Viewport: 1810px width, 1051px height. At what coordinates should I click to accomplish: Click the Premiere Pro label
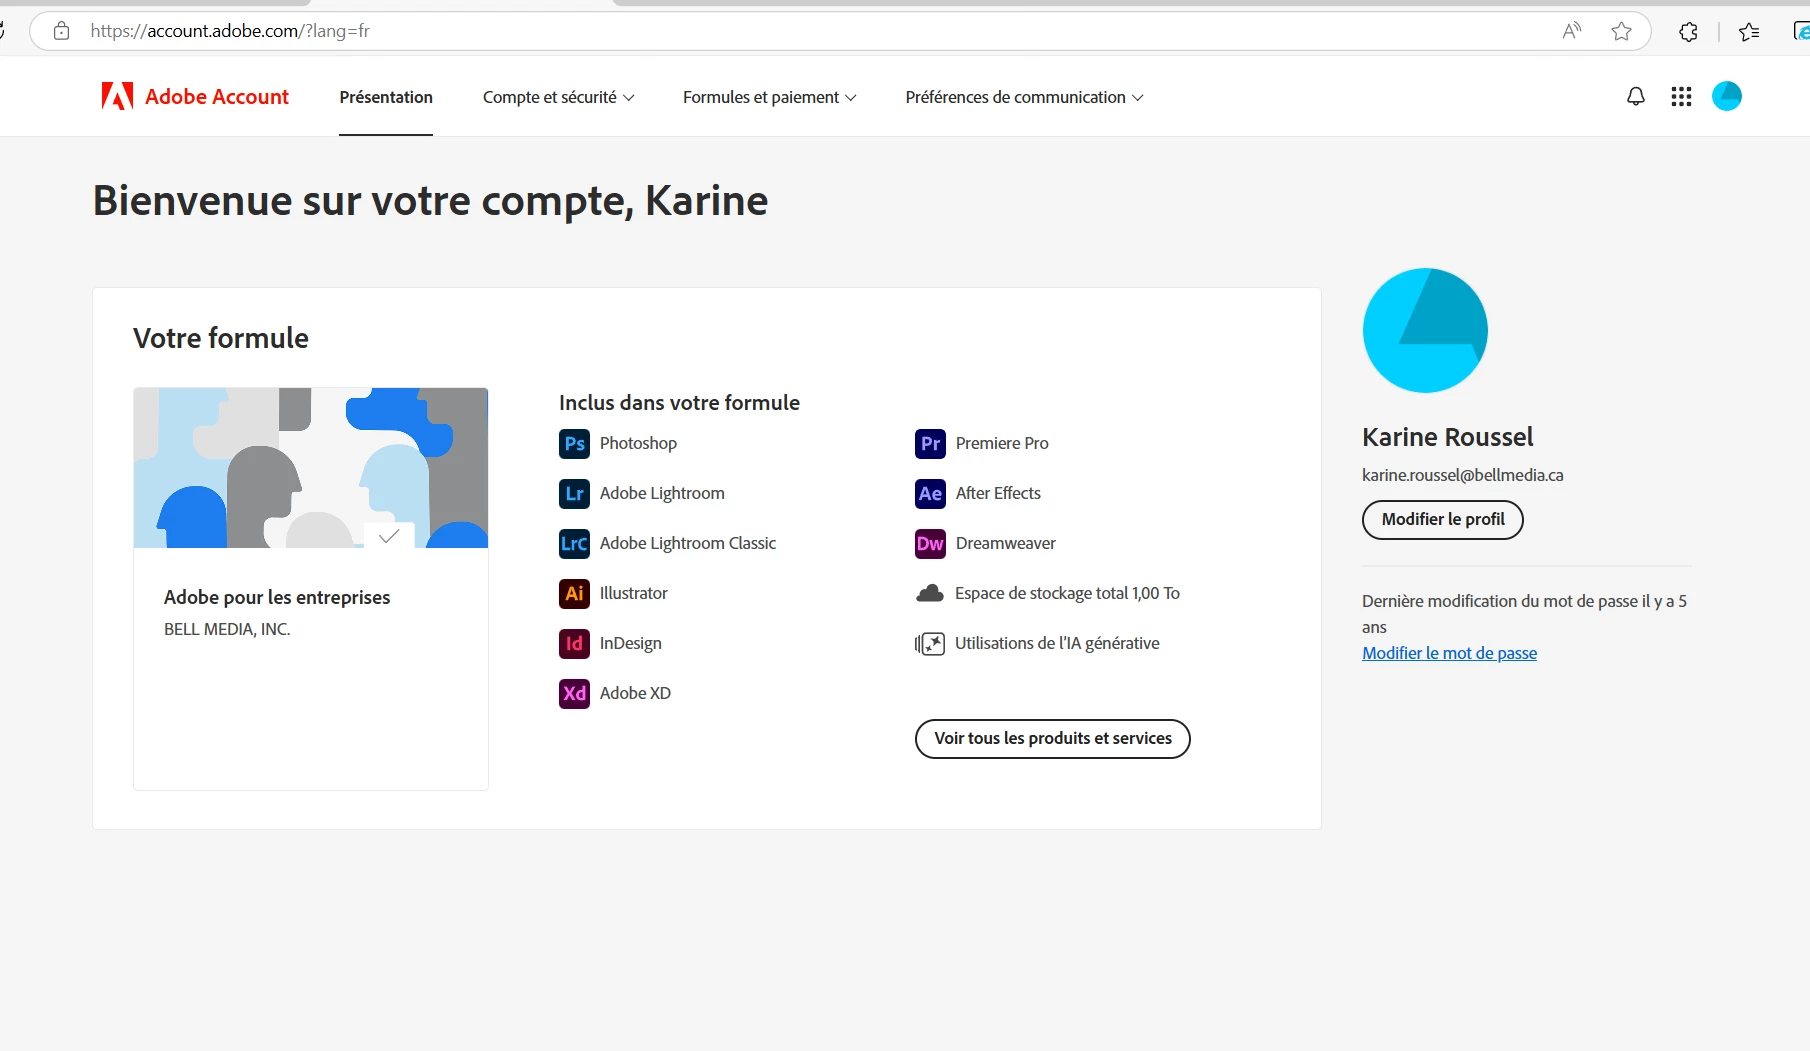[1002, 443]
